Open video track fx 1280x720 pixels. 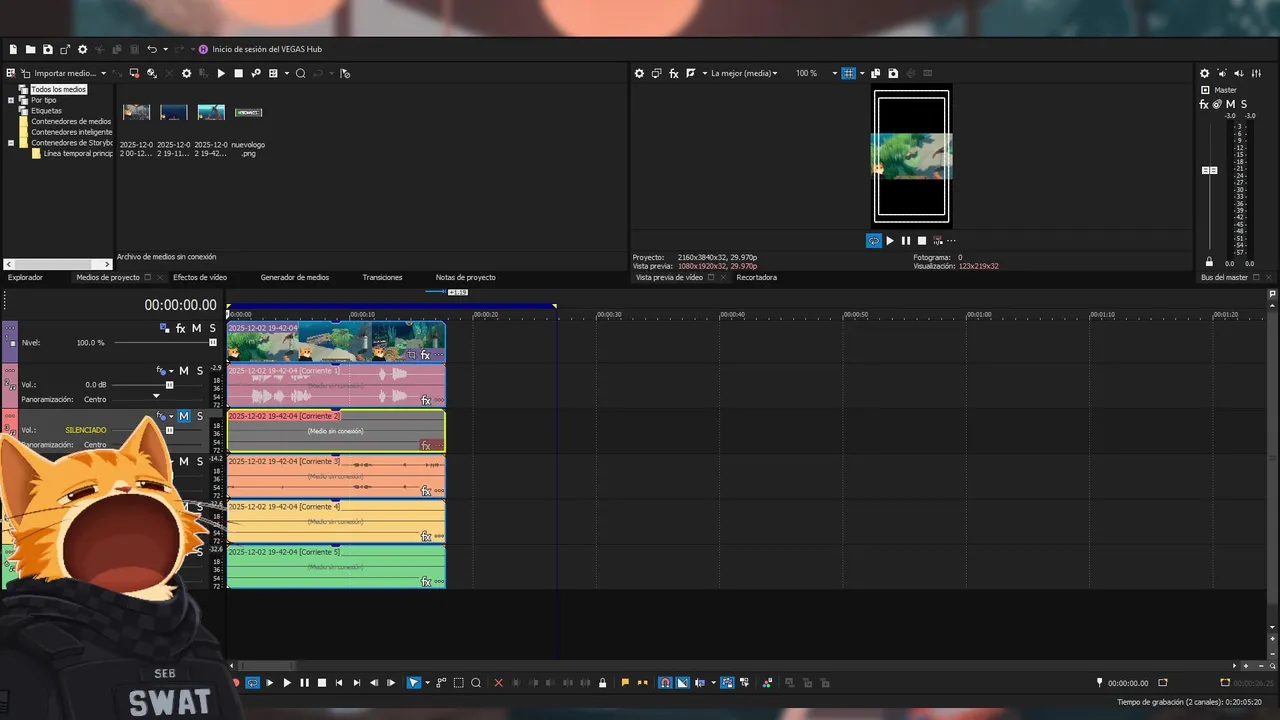(x=181, y=328)
